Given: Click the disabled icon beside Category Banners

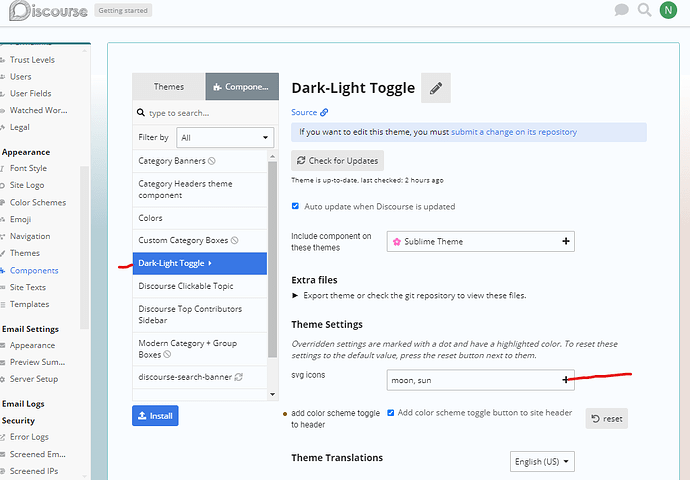Looking at the screenshot, I should tap(212, 161).
